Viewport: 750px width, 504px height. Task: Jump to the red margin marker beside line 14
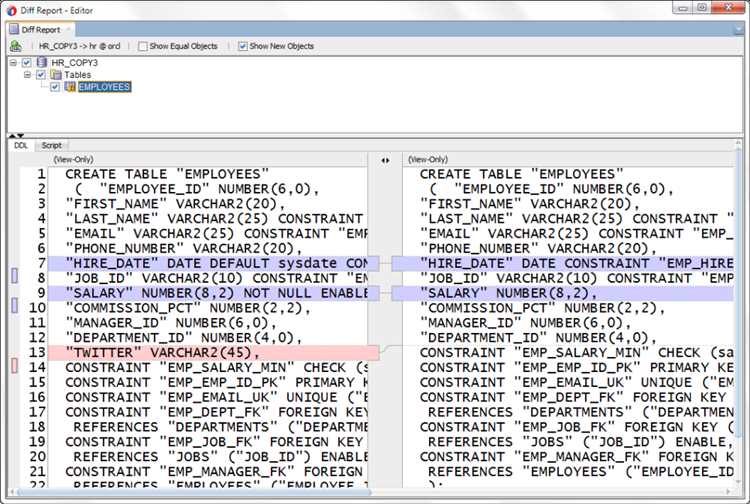click(x=15, y=366)
